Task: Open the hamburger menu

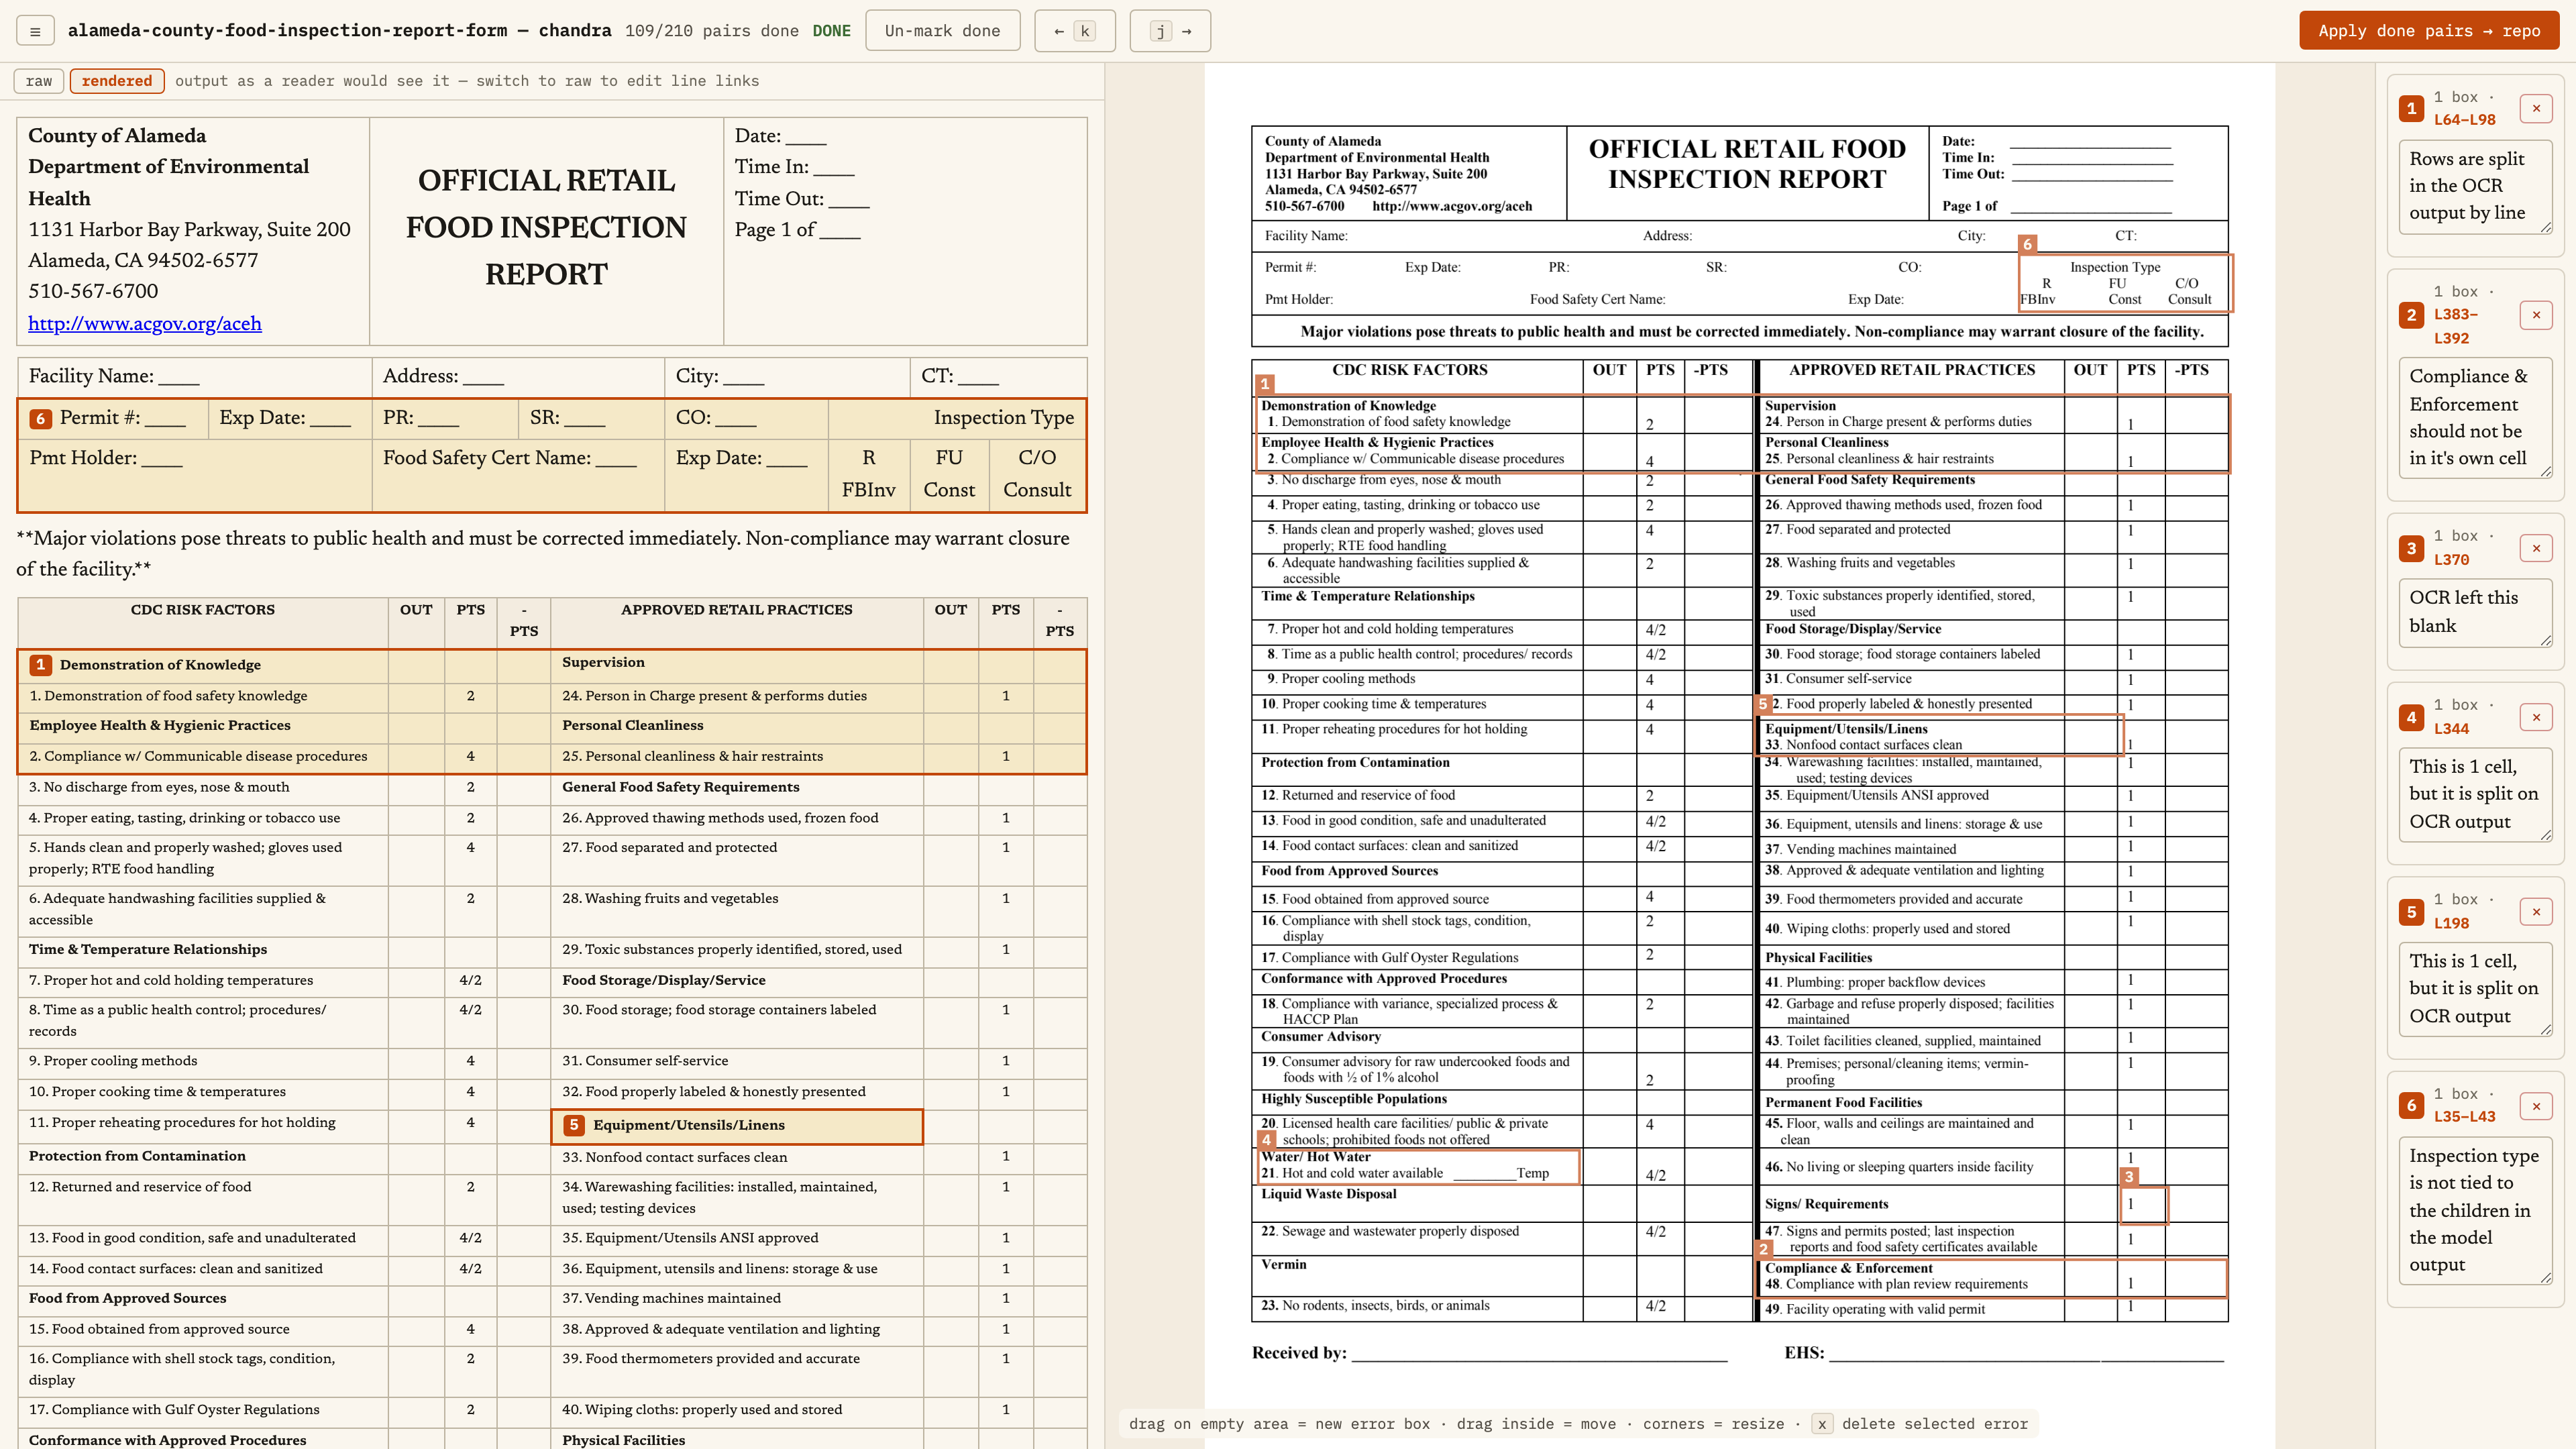Action: (x=35, y=31)
